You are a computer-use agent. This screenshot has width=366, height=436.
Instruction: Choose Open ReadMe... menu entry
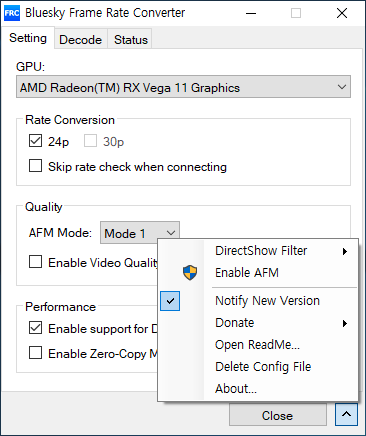click(x=258, y=345)
